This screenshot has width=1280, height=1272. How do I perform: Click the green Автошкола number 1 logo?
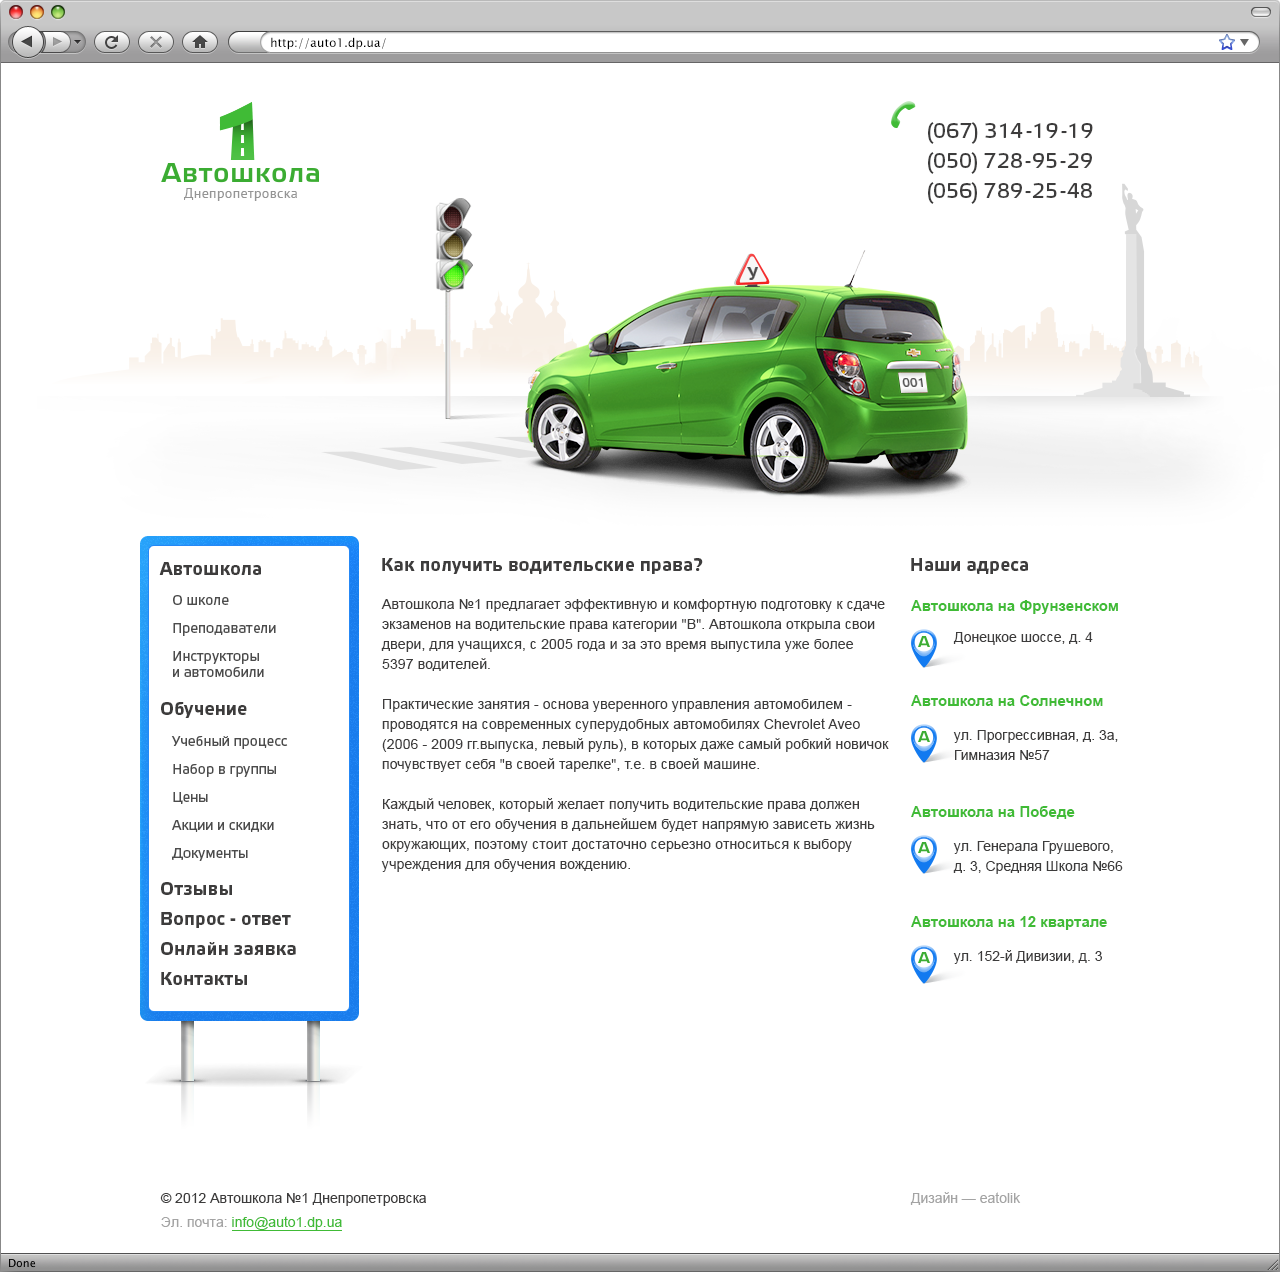click(x=240, y=150)
